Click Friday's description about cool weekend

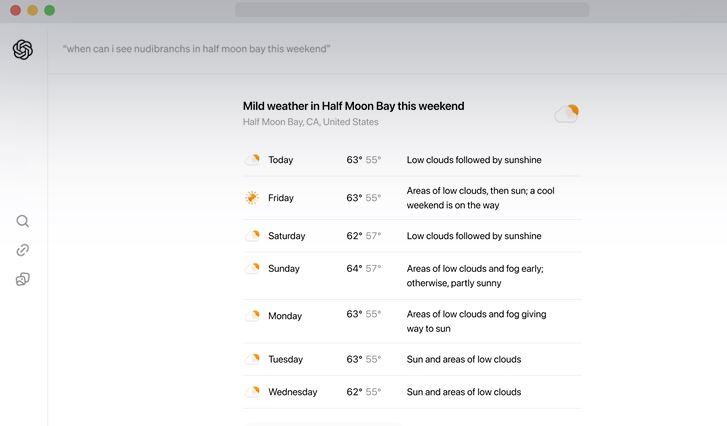pyautogui.click(x=480, y=198)
